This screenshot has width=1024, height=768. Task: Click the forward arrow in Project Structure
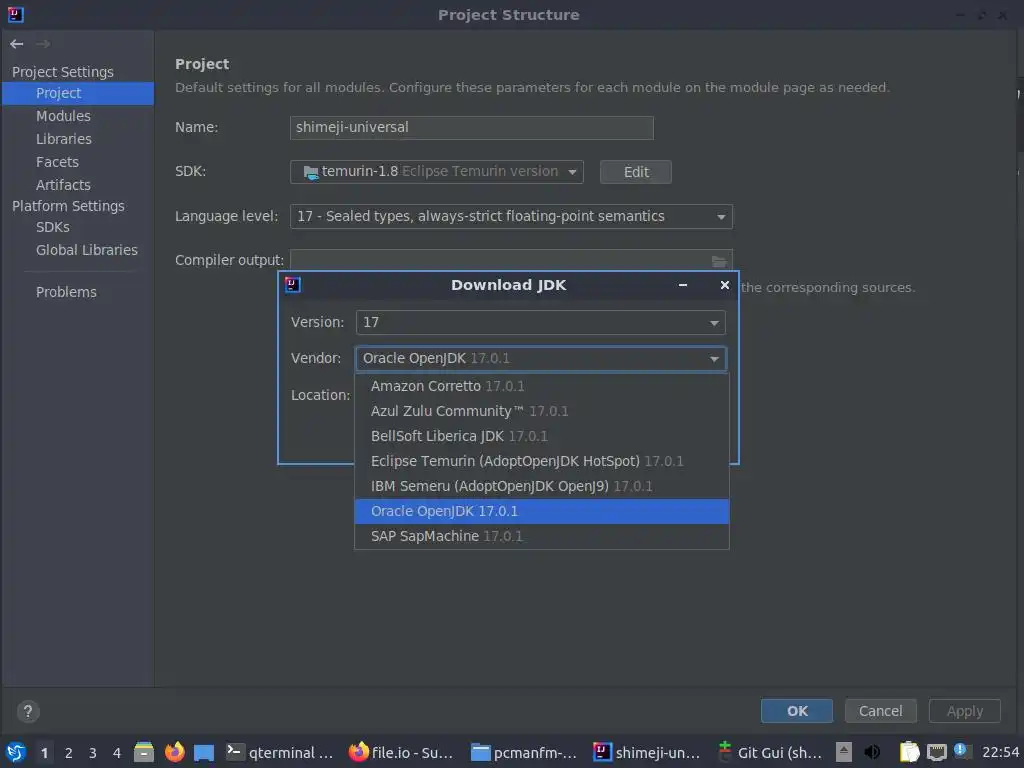pos(43,44)
